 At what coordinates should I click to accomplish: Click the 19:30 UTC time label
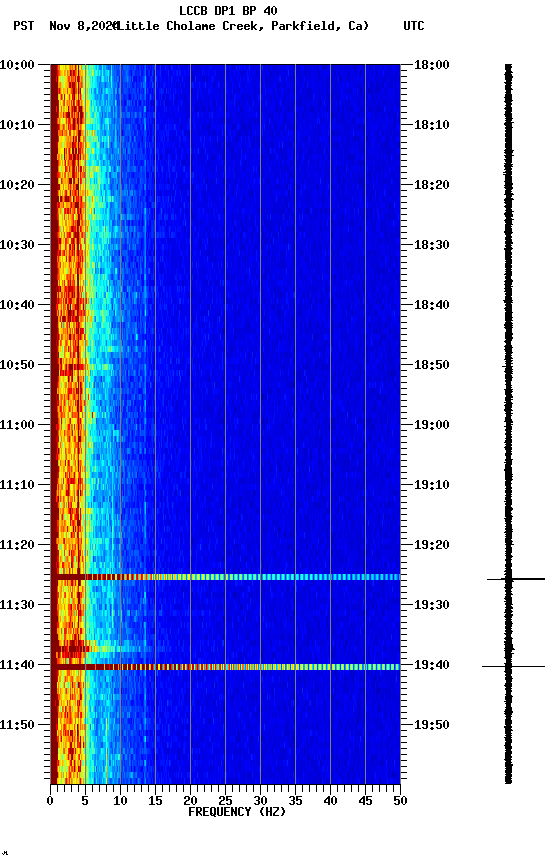[431, 606]
